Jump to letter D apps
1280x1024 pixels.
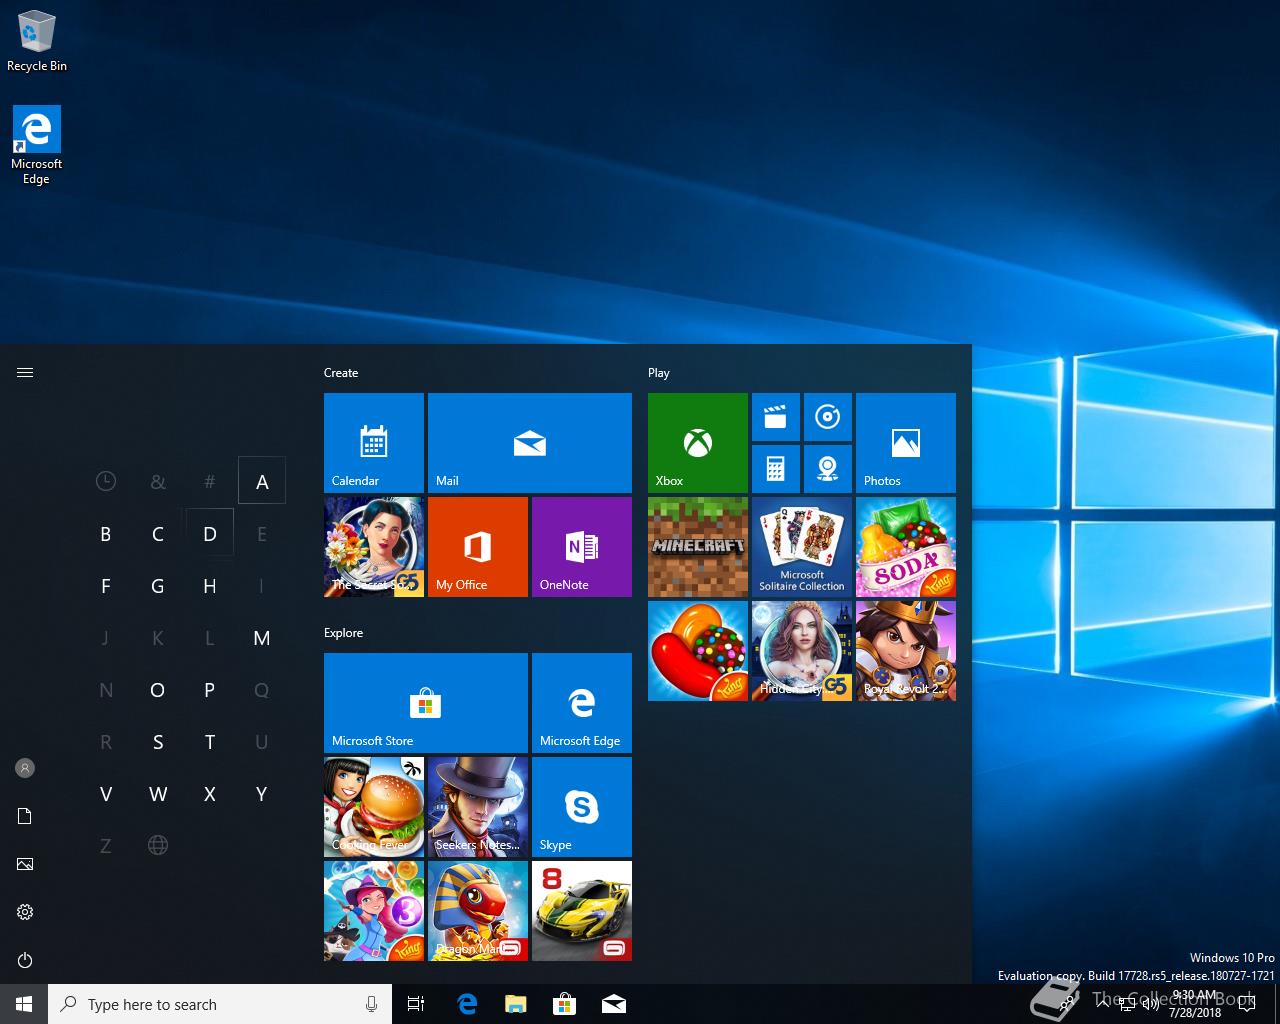coord(210,534)
